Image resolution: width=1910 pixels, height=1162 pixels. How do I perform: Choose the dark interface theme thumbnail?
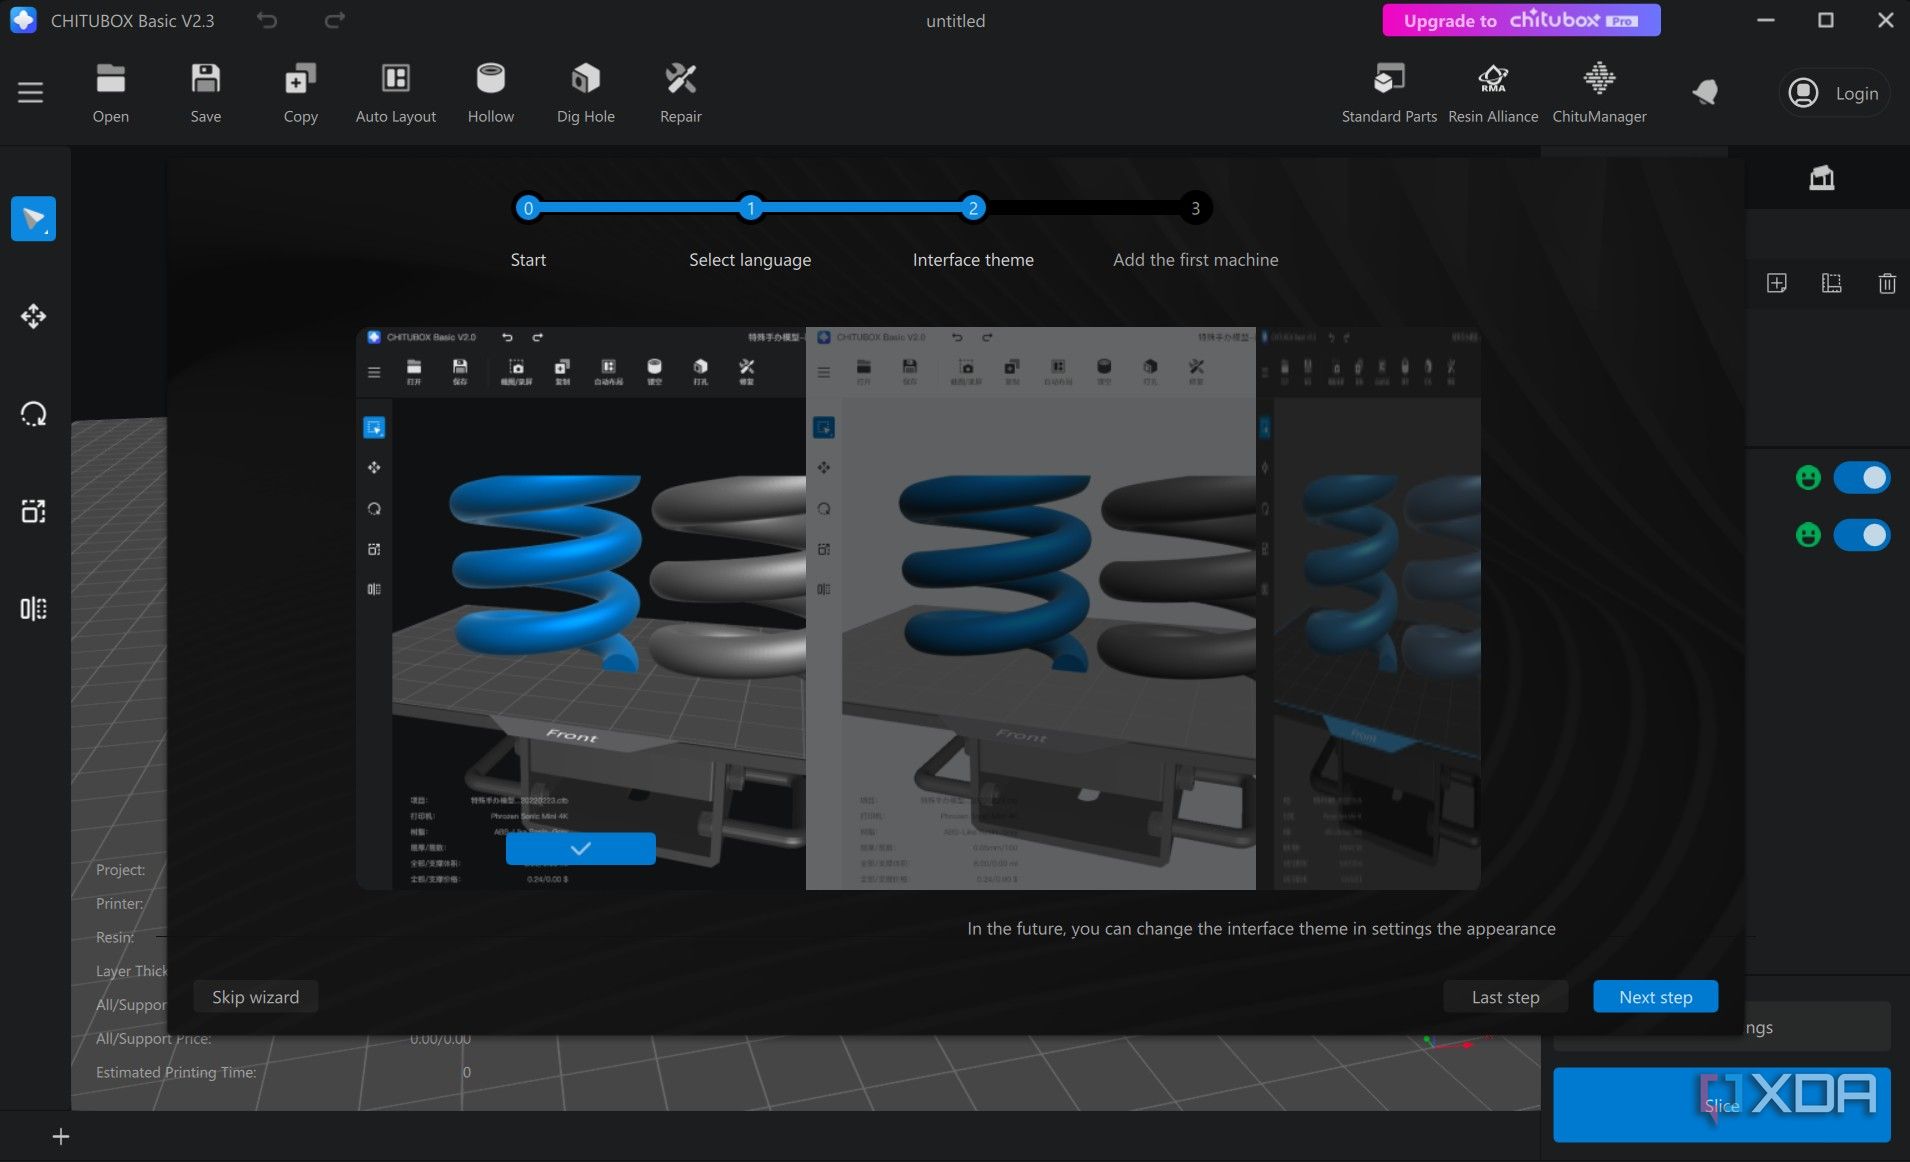[x=581, y=608]
